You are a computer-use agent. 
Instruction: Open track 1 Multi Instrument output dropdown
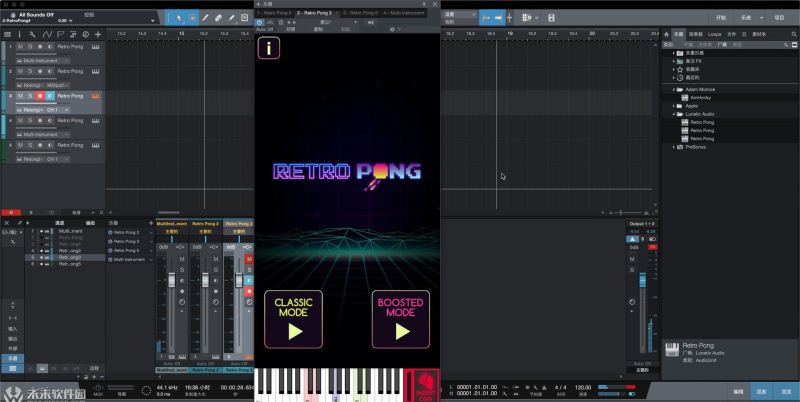pos(66,61)
